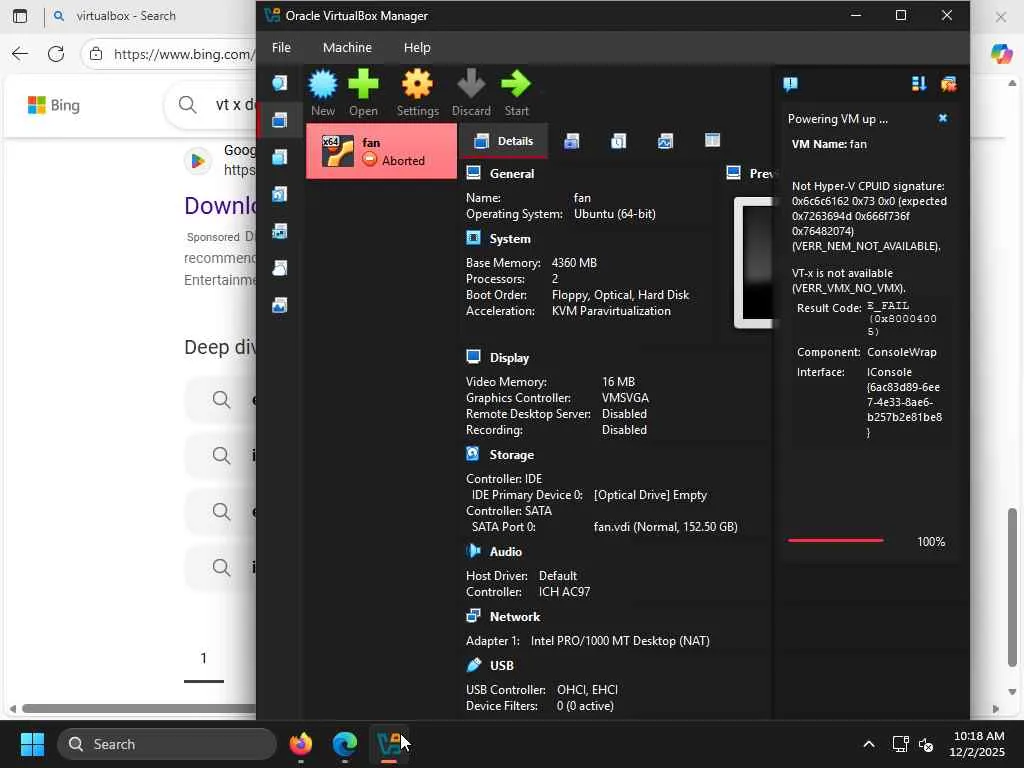Switch to the Activity tab icon
The height and width of the screenshot is (768, 1024).
click(x=665, y=141)
